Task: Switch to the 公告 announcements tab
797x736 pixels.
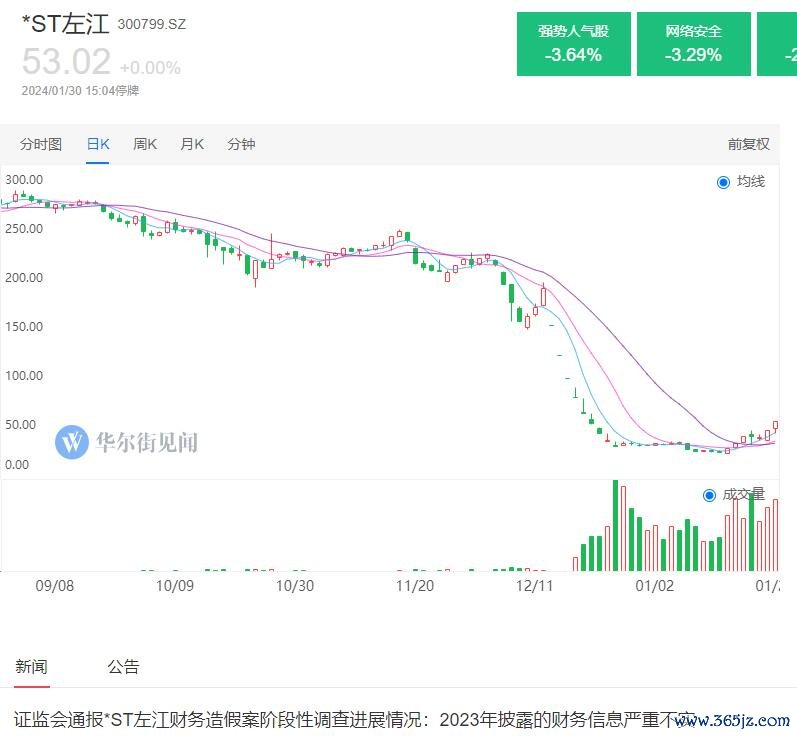Action: [x=123, y=666]
